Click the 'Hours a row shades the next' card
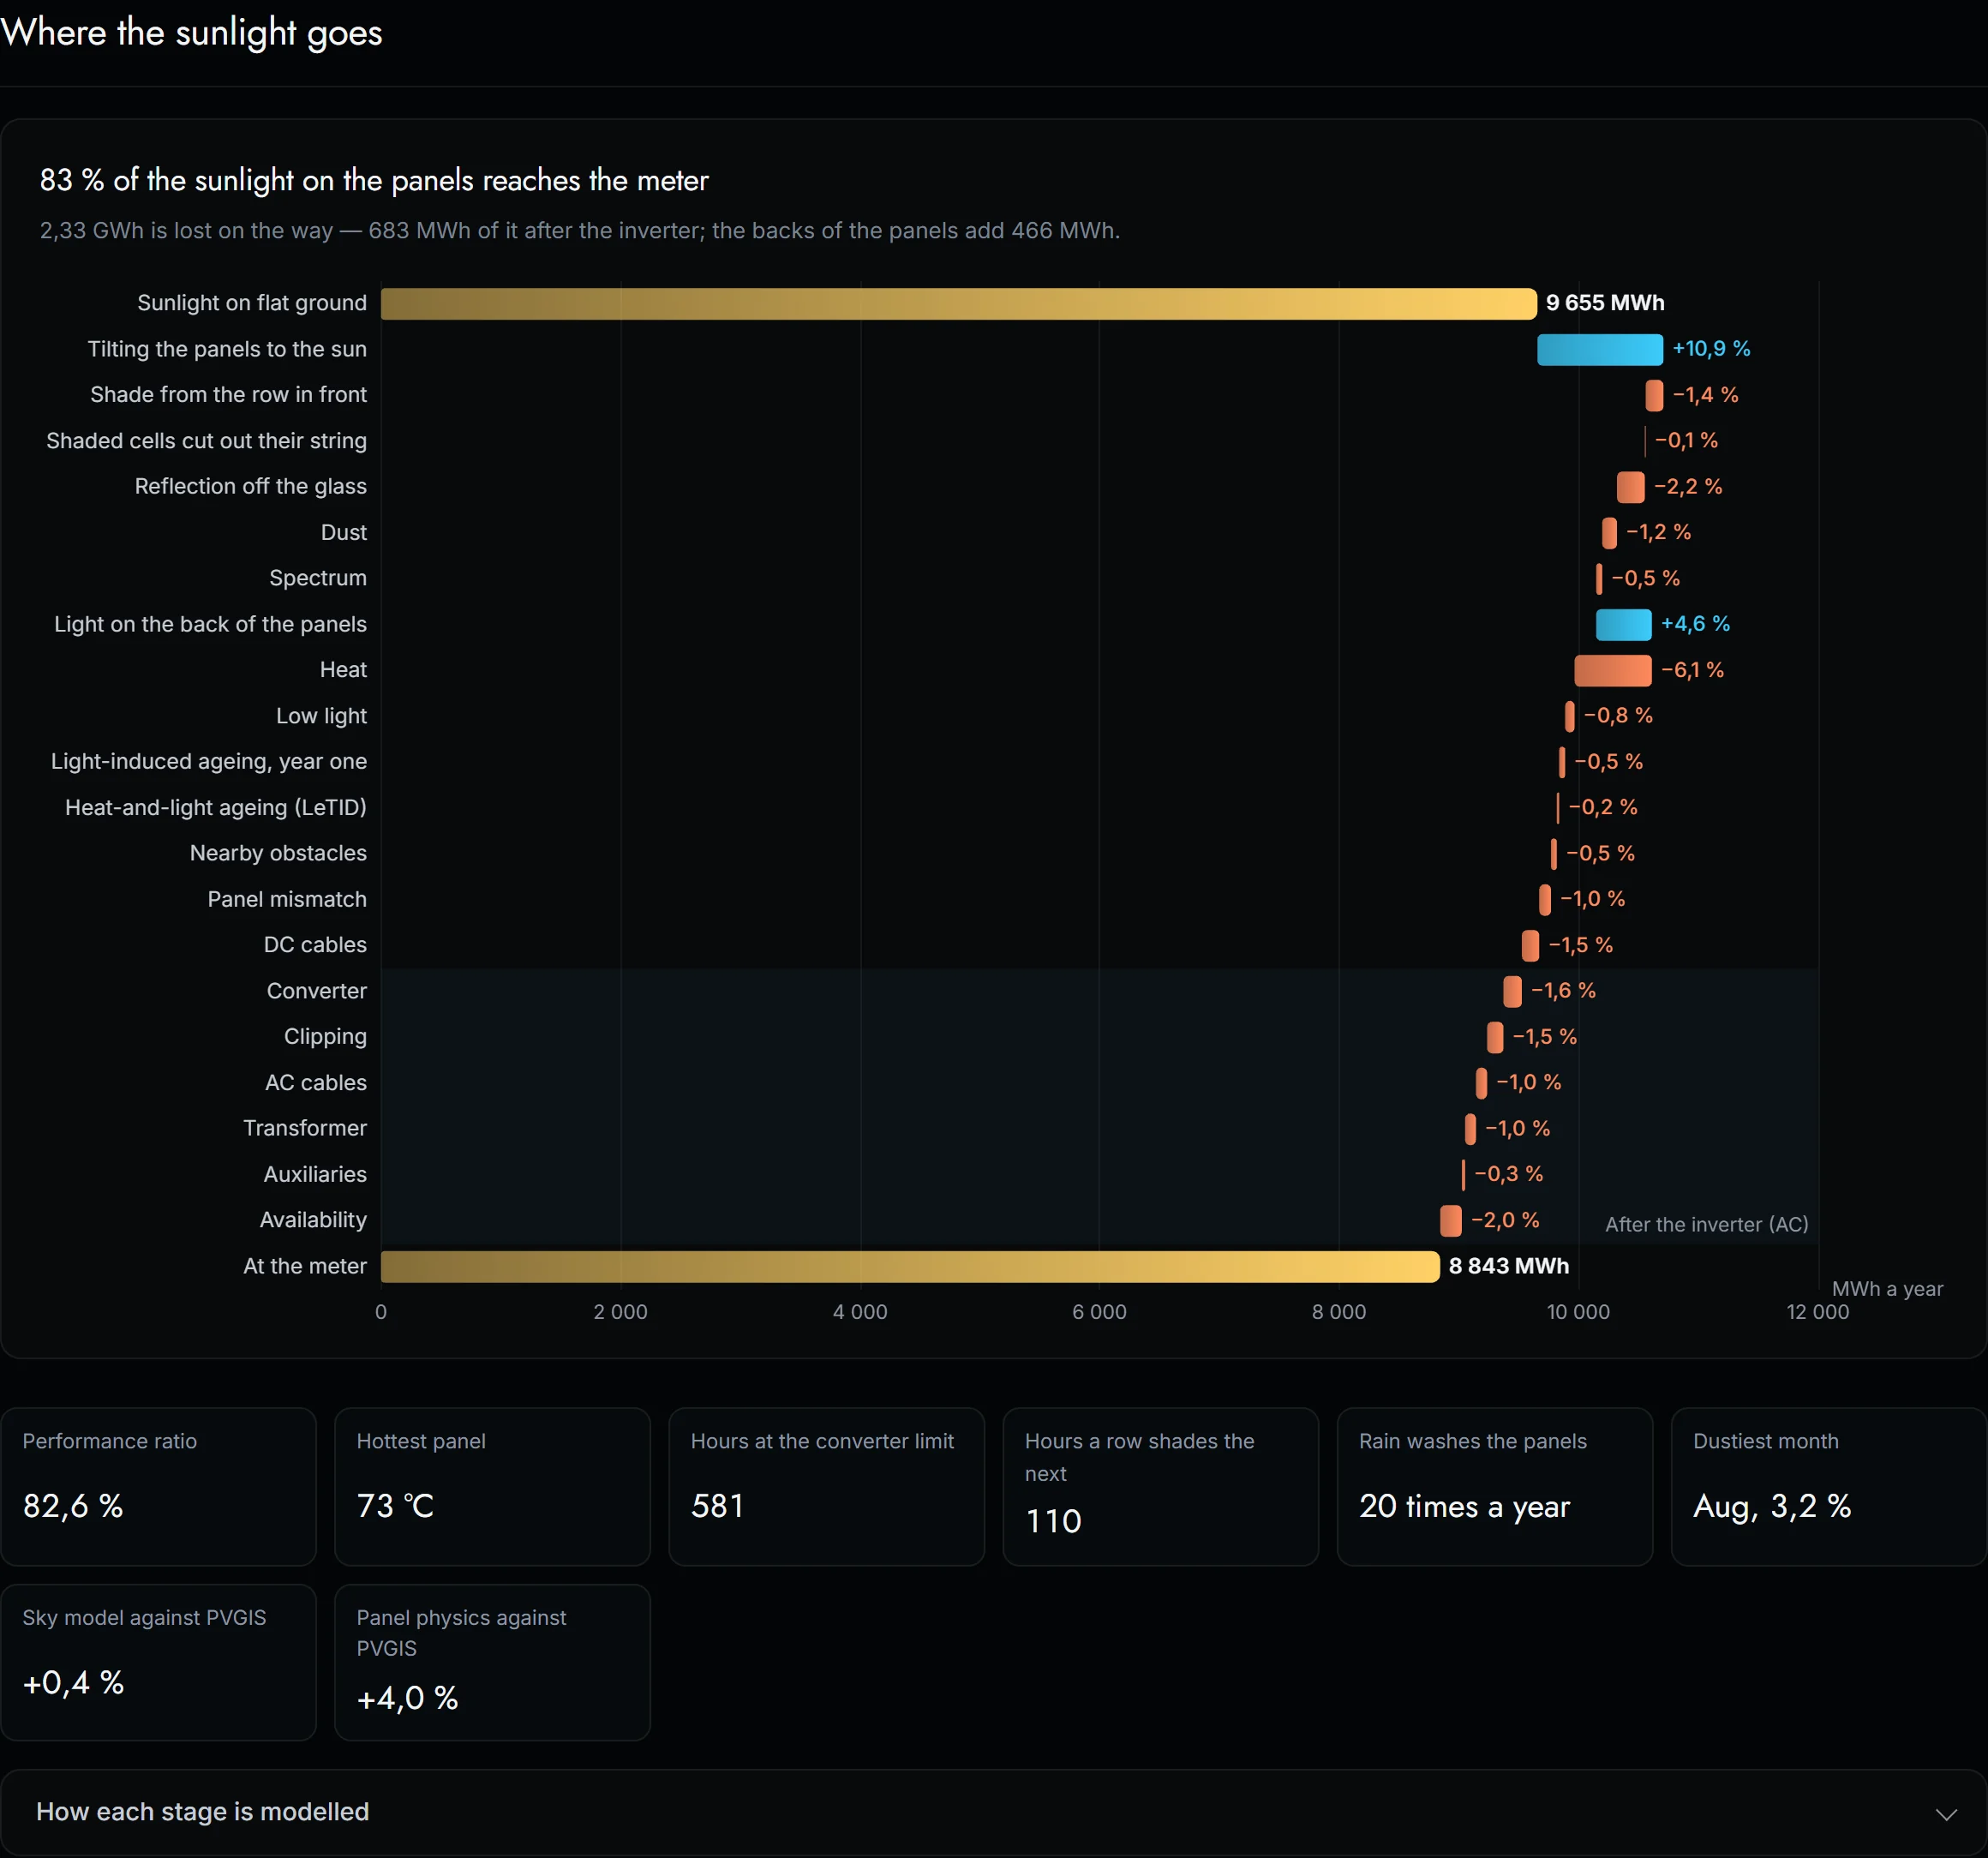Image resolution: width=1988 pixels, height=1858 pixels. pos(1160,1486)
